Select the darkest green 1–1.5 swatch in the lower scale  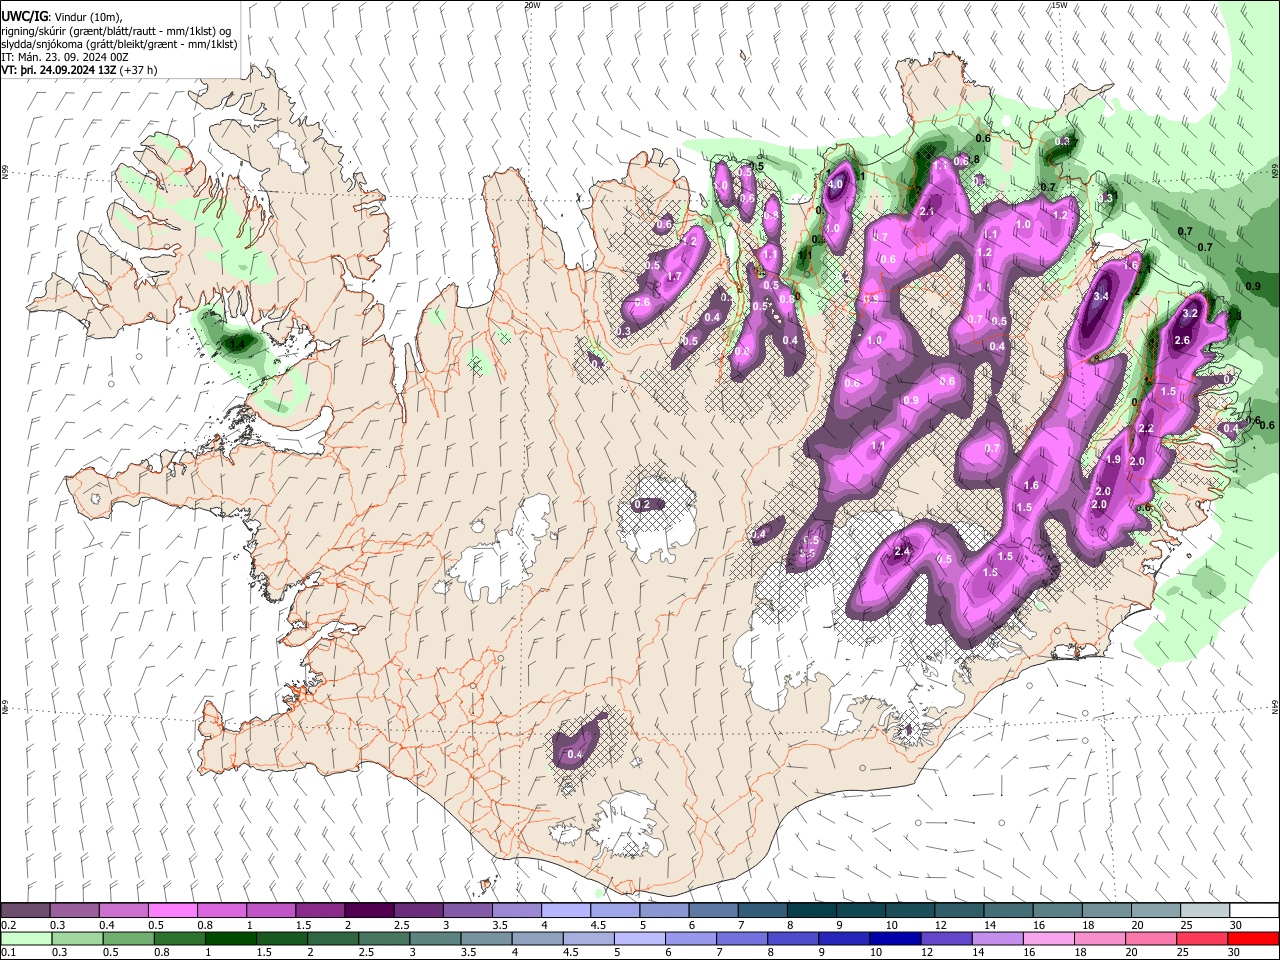pyautogui.click(x=229, y=939)
